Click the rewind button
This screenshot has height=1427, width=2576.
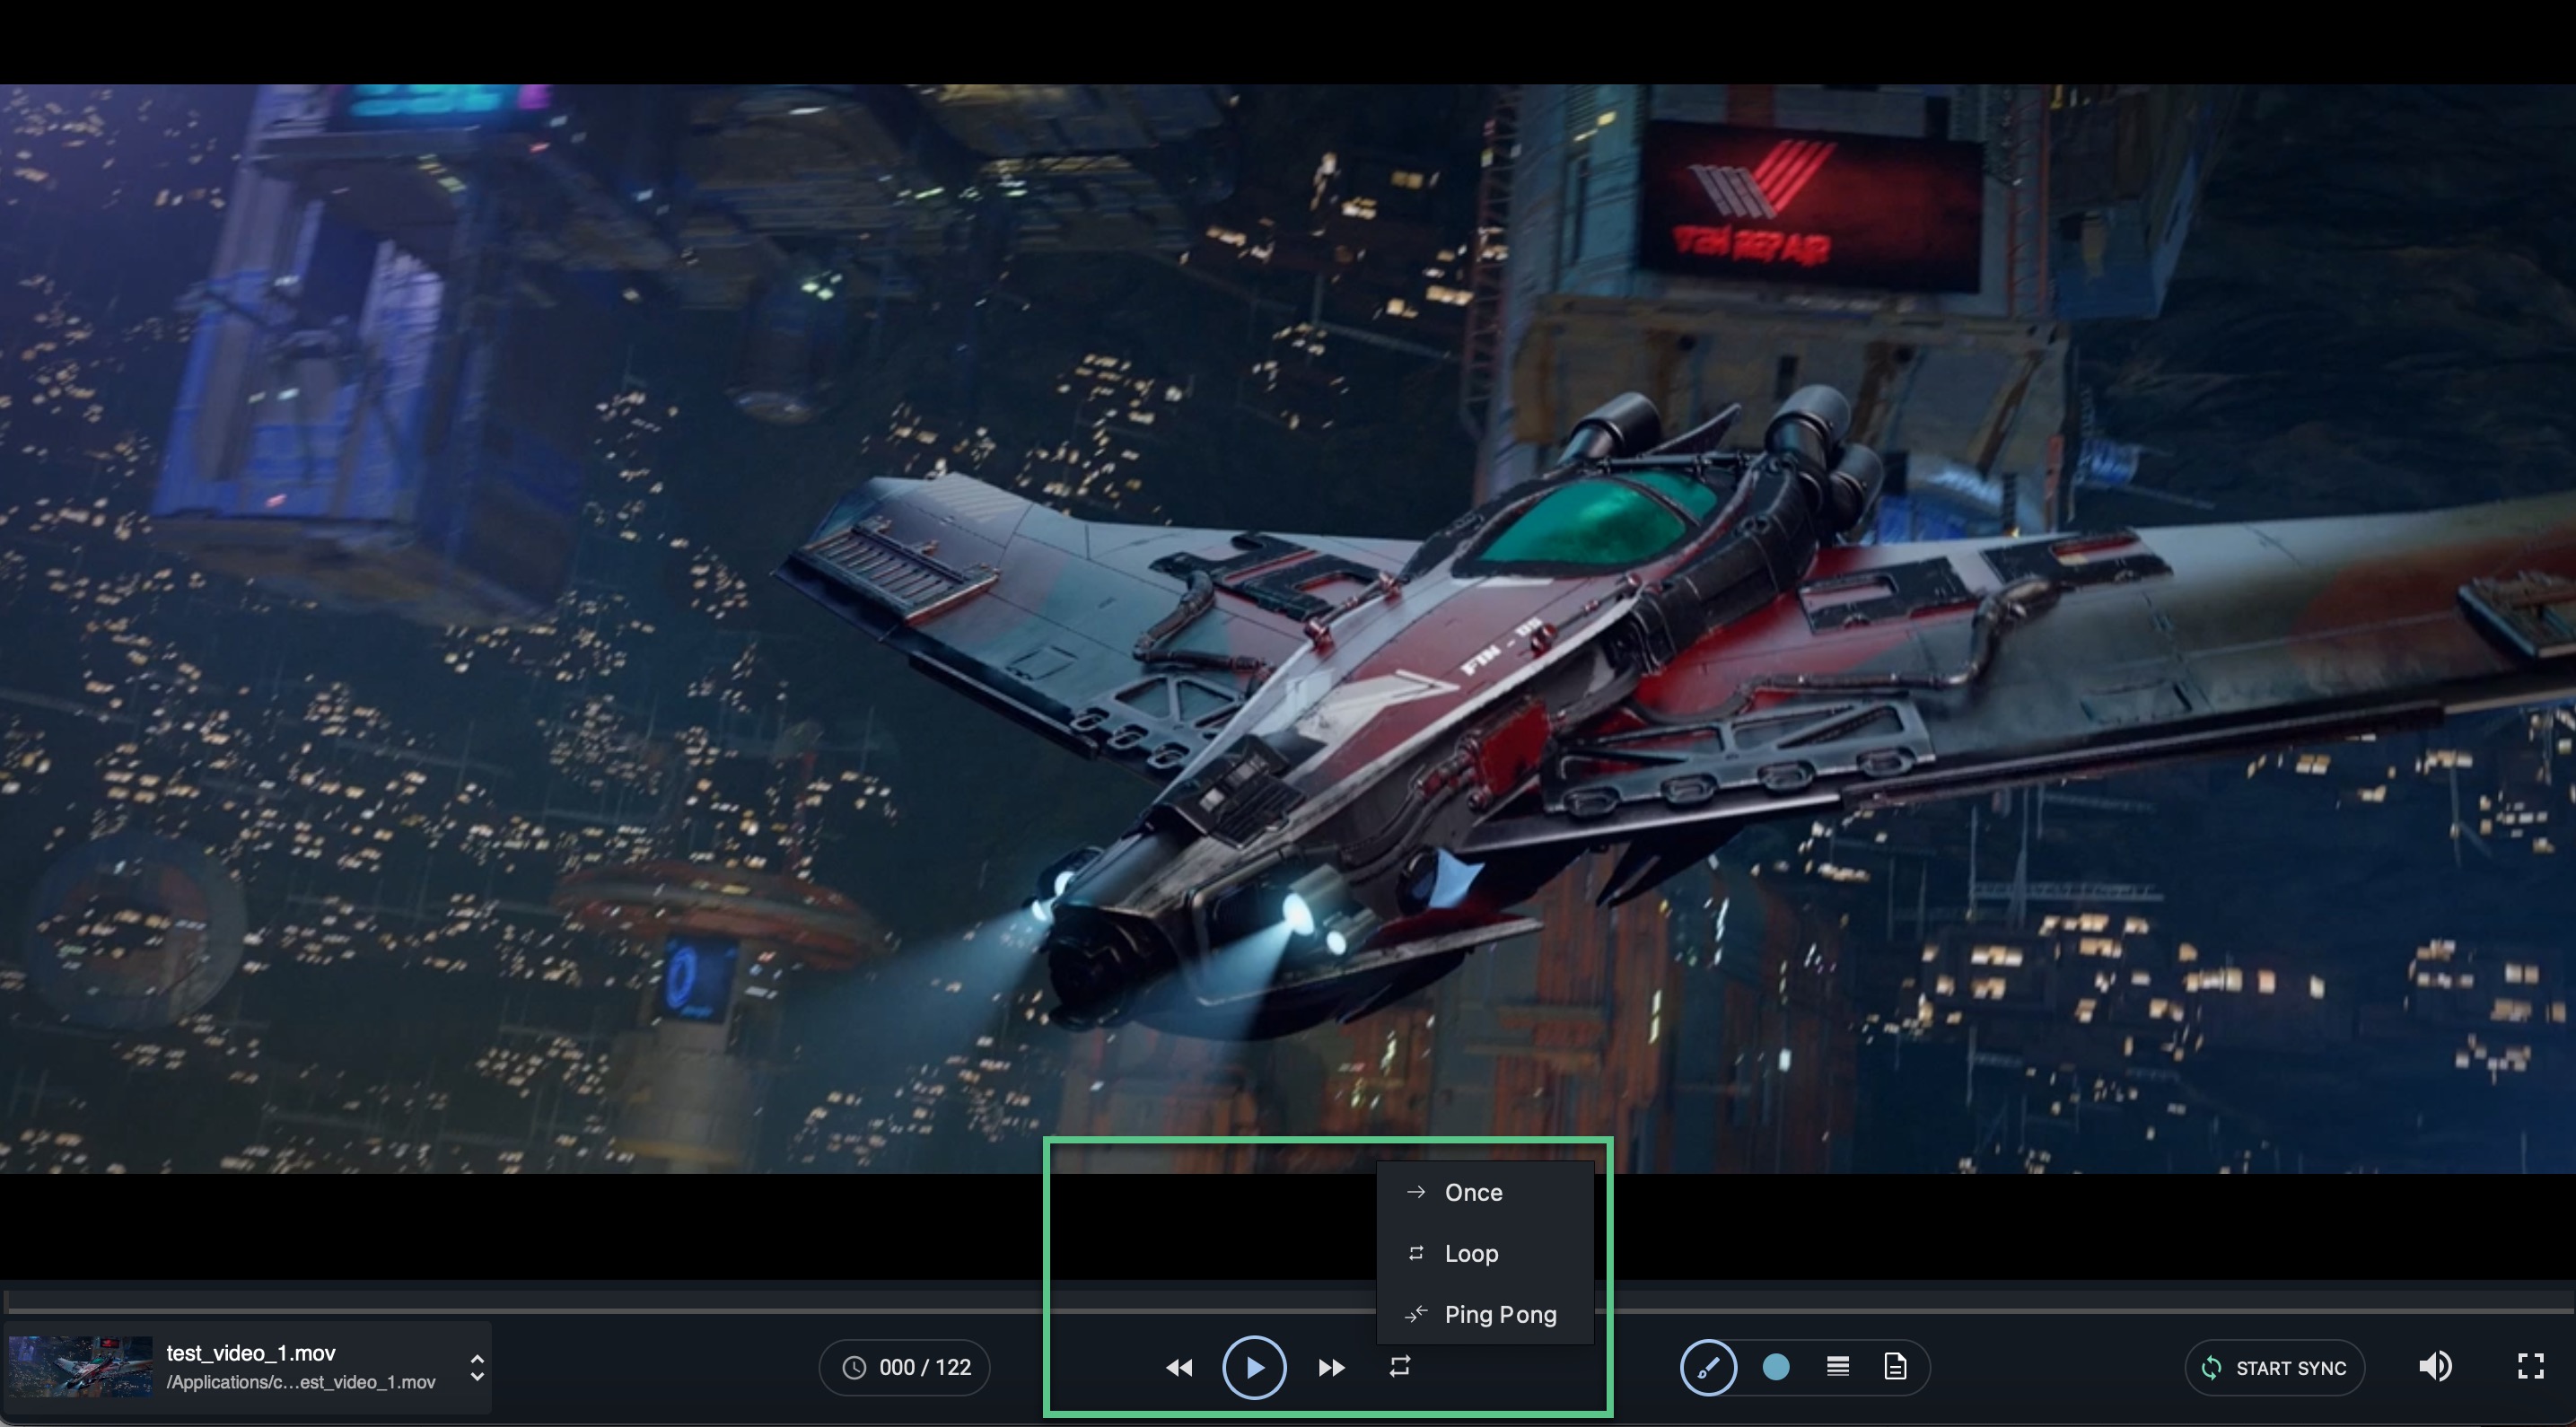pyautogui.click(x=1179, y=1367)
